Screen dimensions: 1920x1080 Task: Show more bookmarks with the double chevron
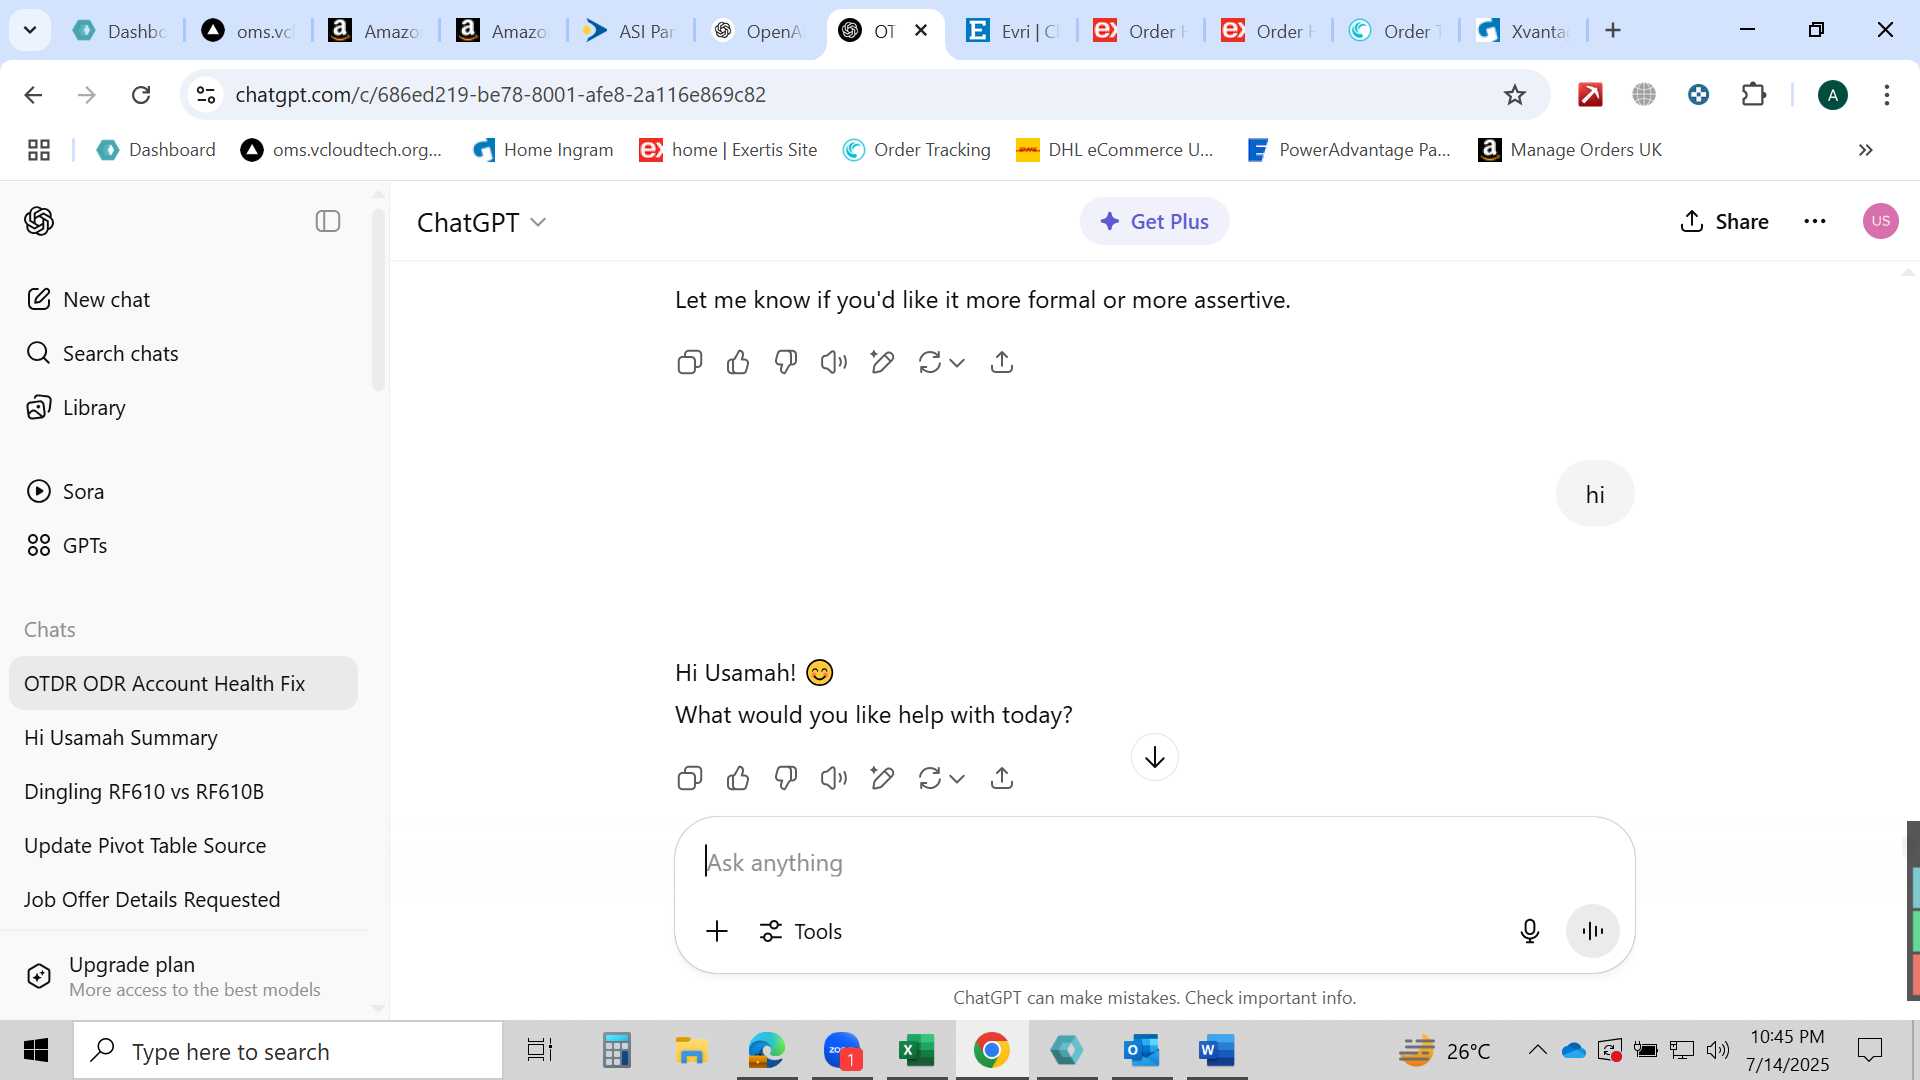[x=1865, y=150]
